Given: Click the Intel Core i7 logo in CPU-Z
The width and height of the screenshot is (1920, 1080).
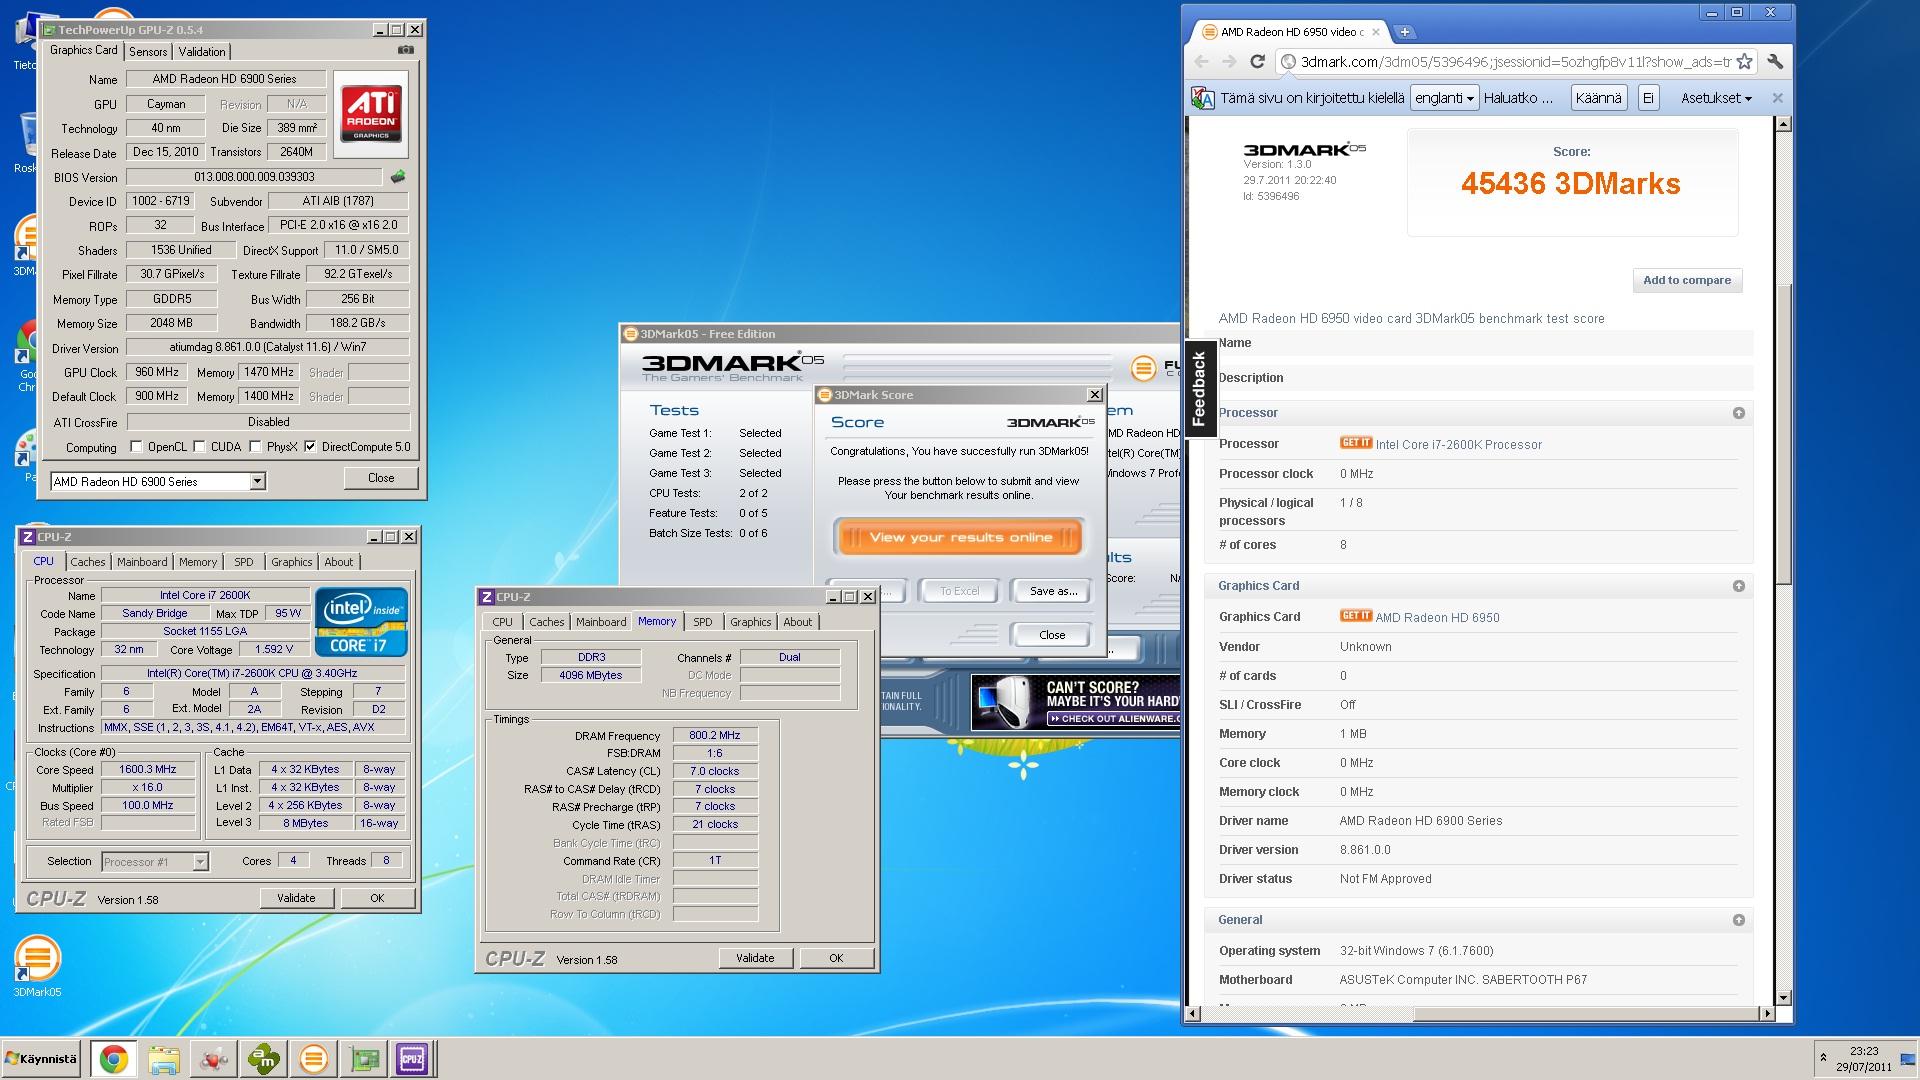Looking at the screenshot, I should (361, 621).
